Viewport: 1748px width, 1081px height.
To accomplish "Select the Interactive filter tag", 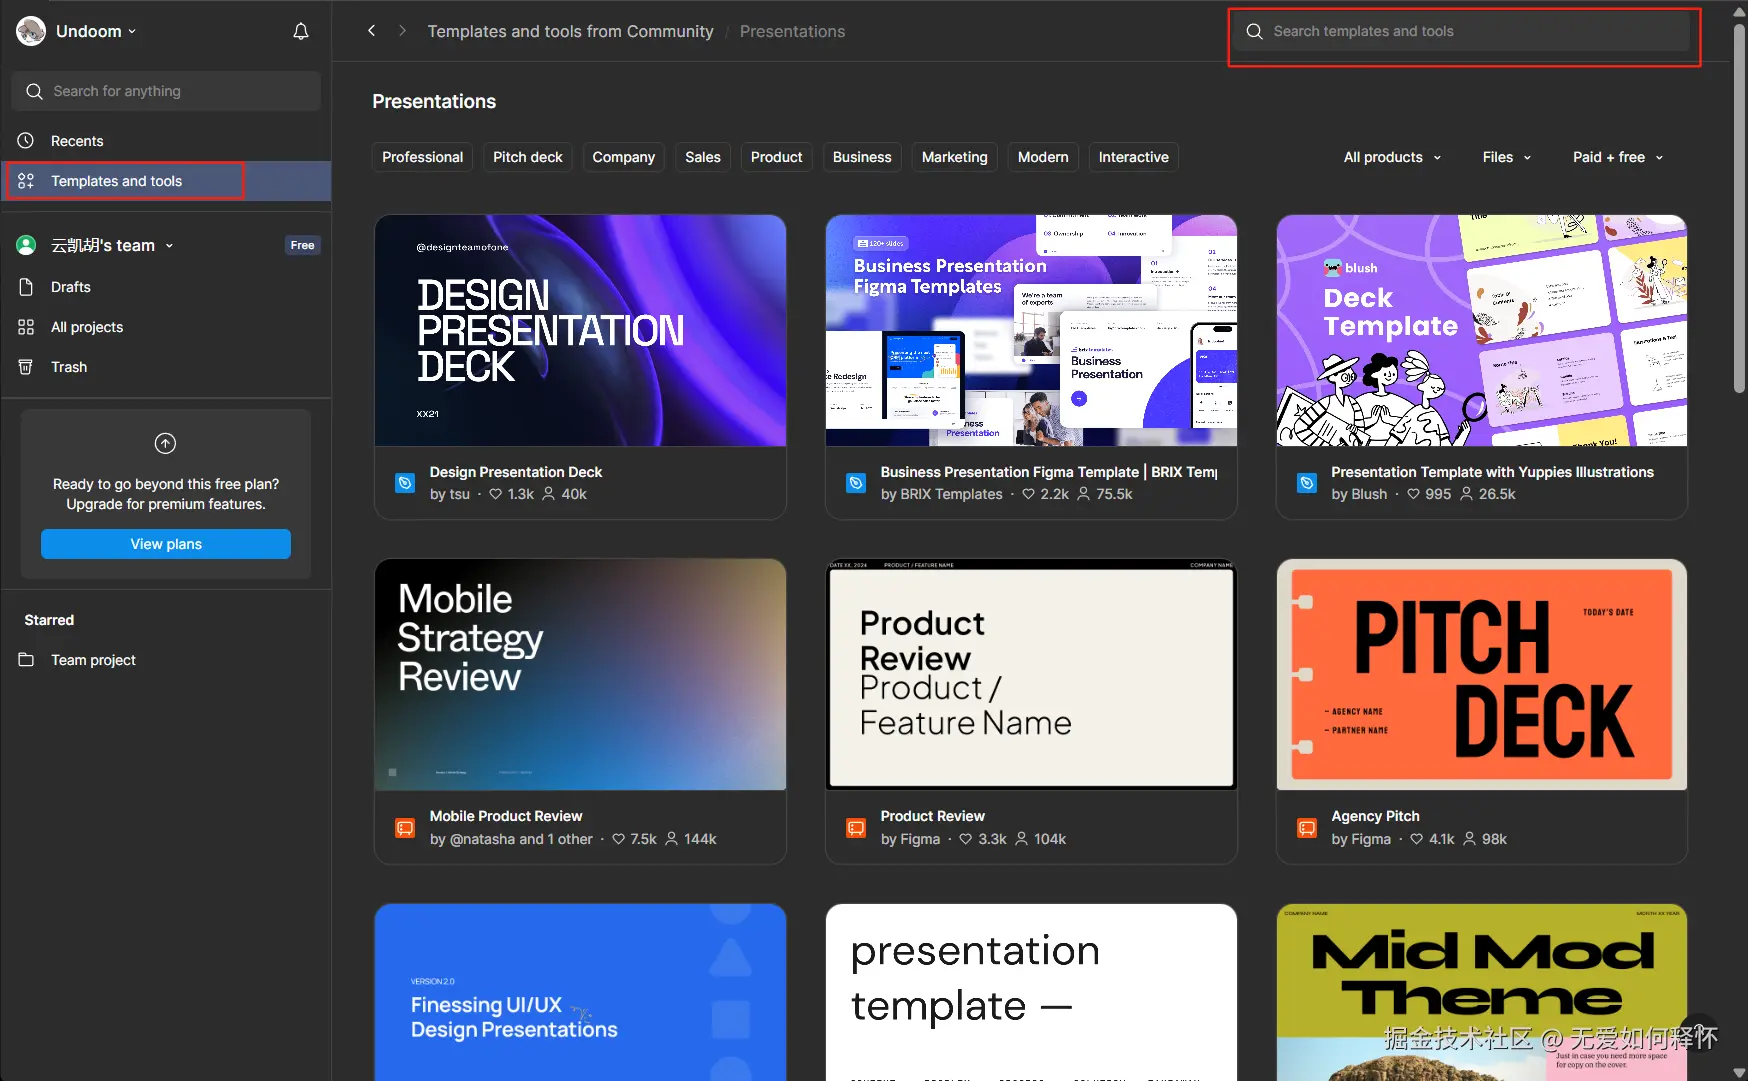I will tap(1133, 157).
